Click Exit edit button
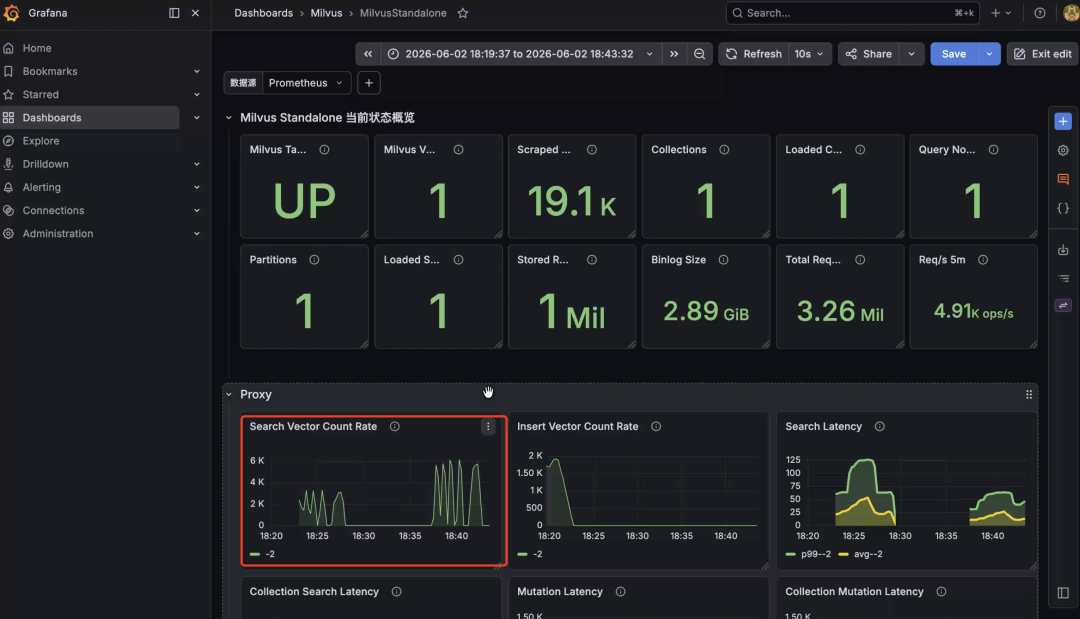Screen dimensions: 1080x619 coord(1043,54)
